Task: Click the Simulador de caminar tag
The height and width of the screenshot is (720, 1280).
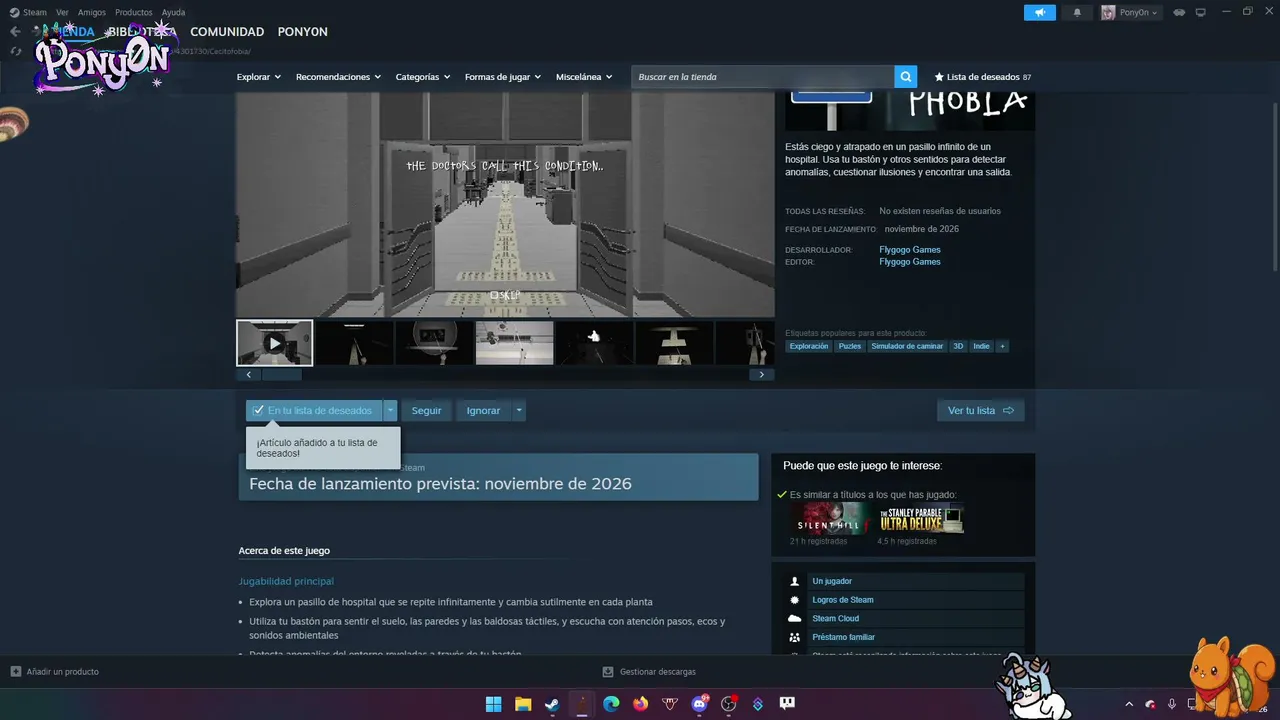Action: click(907, 346)
